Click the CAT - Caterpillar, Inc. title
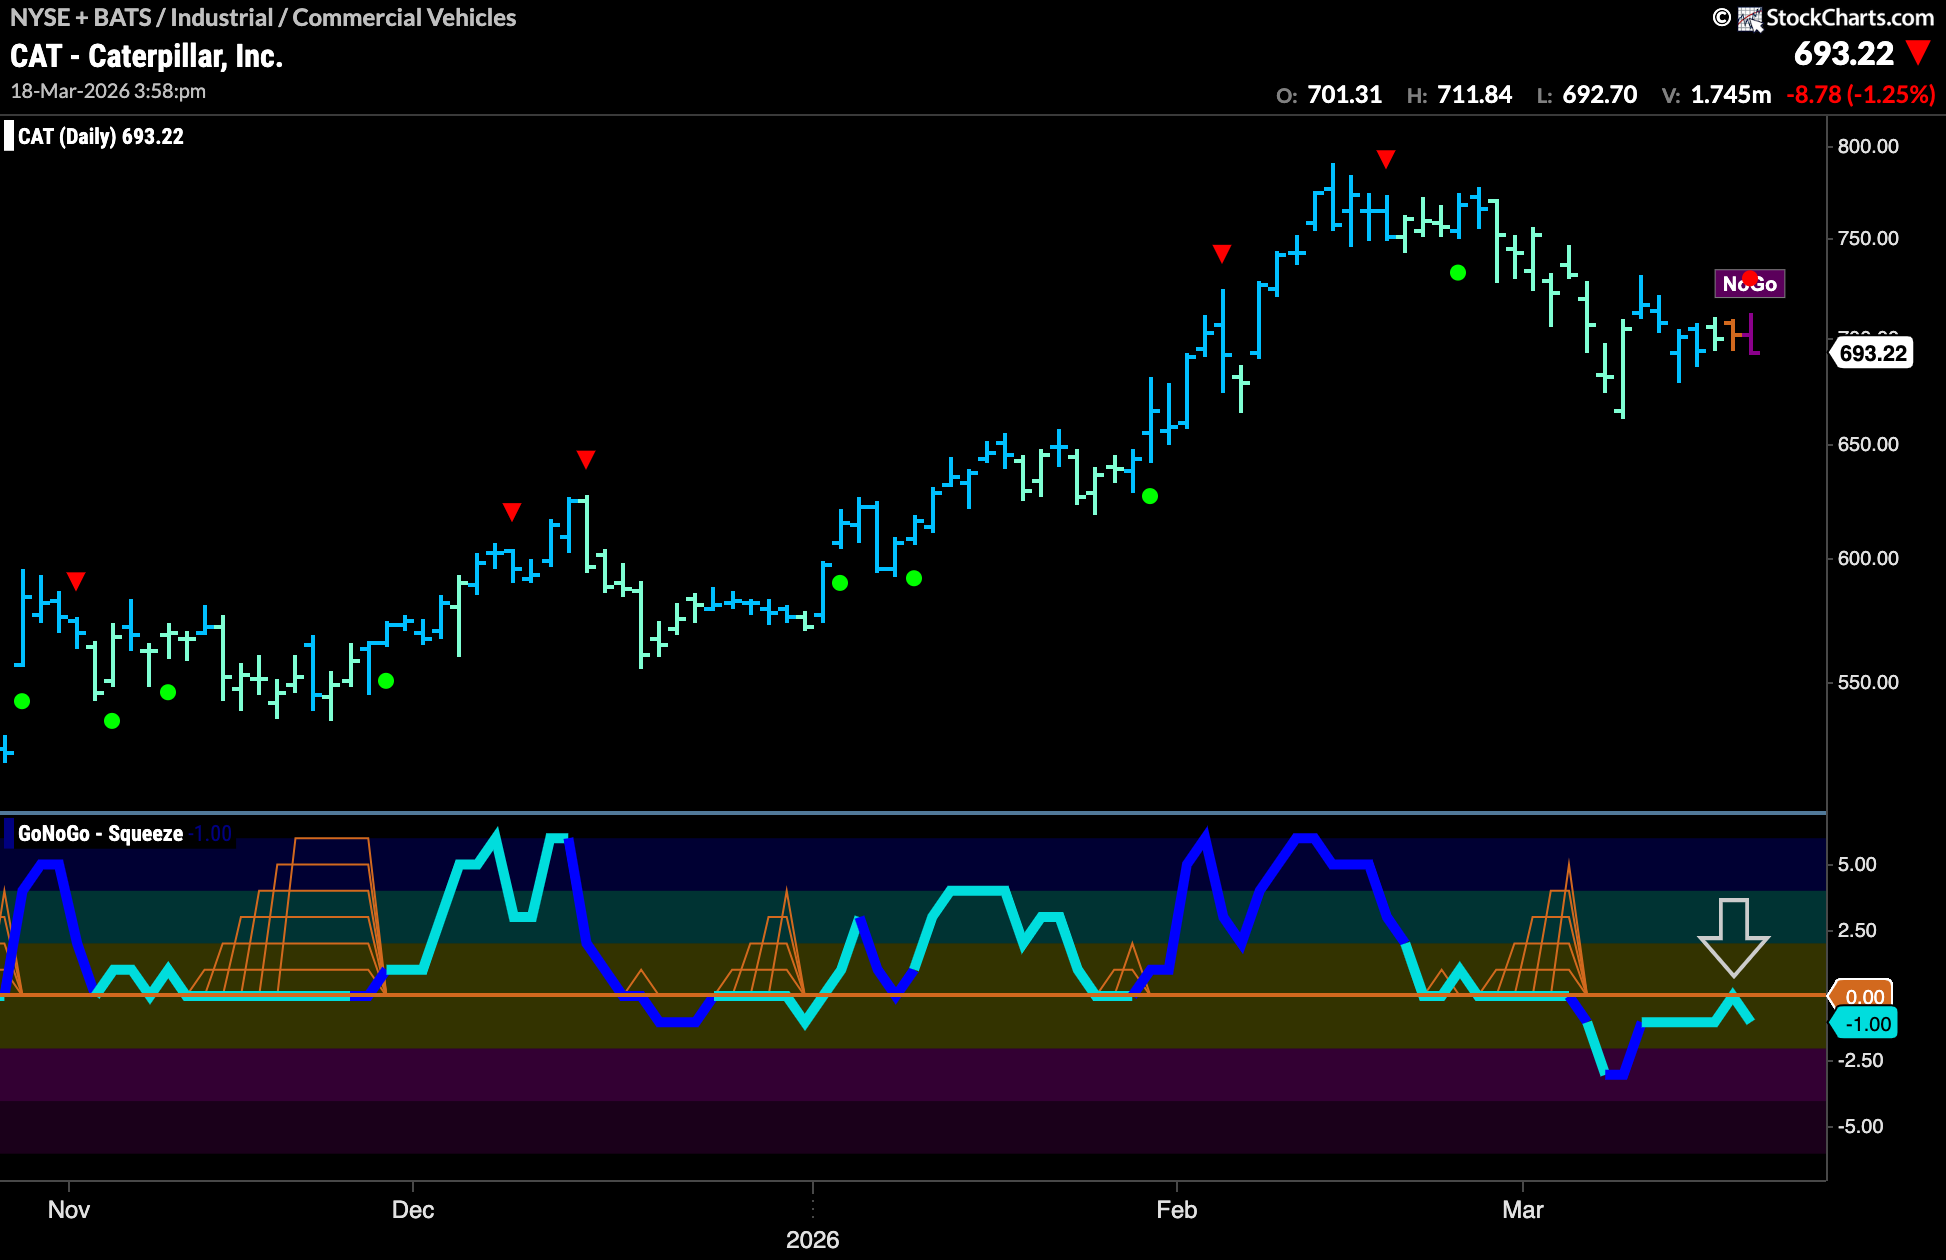Image resolution: width=1946 pixels, height=1260 pixels. (146, 56)
